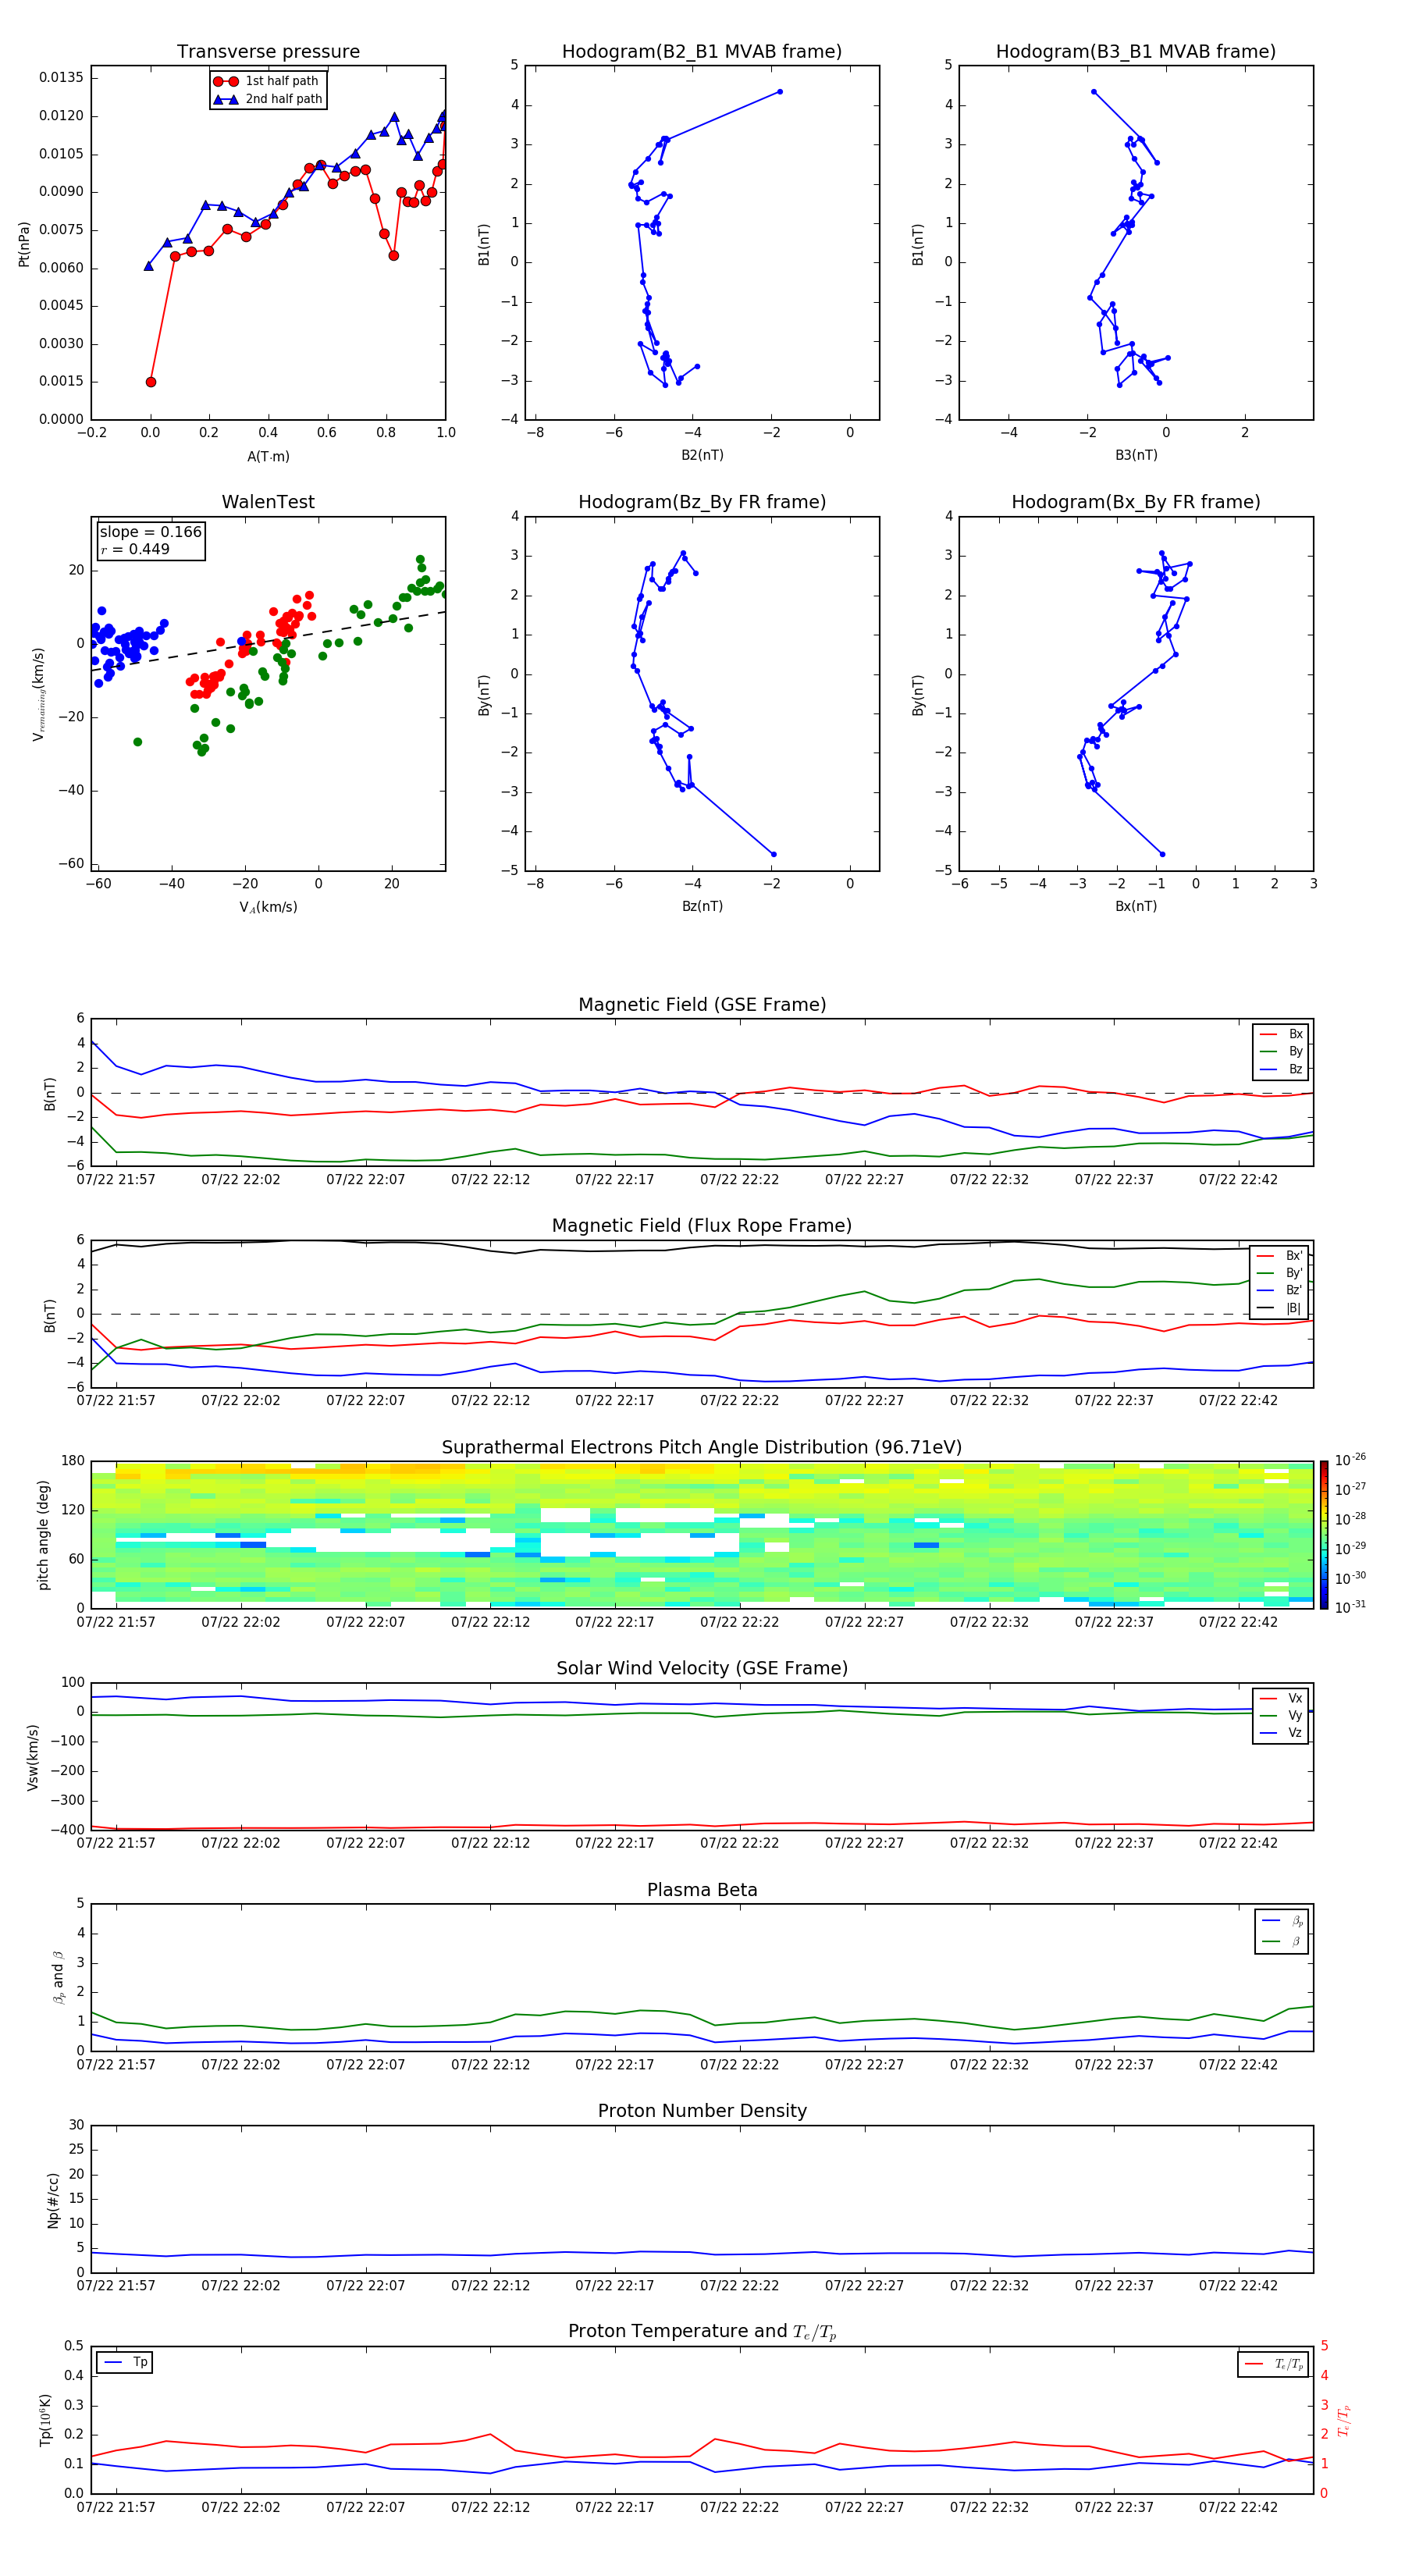Image resolution: width=1405 pixels, height=2576 pixels.
Task: Click the 'Plasma Beta' panel title
Action: pos(702,1890)
